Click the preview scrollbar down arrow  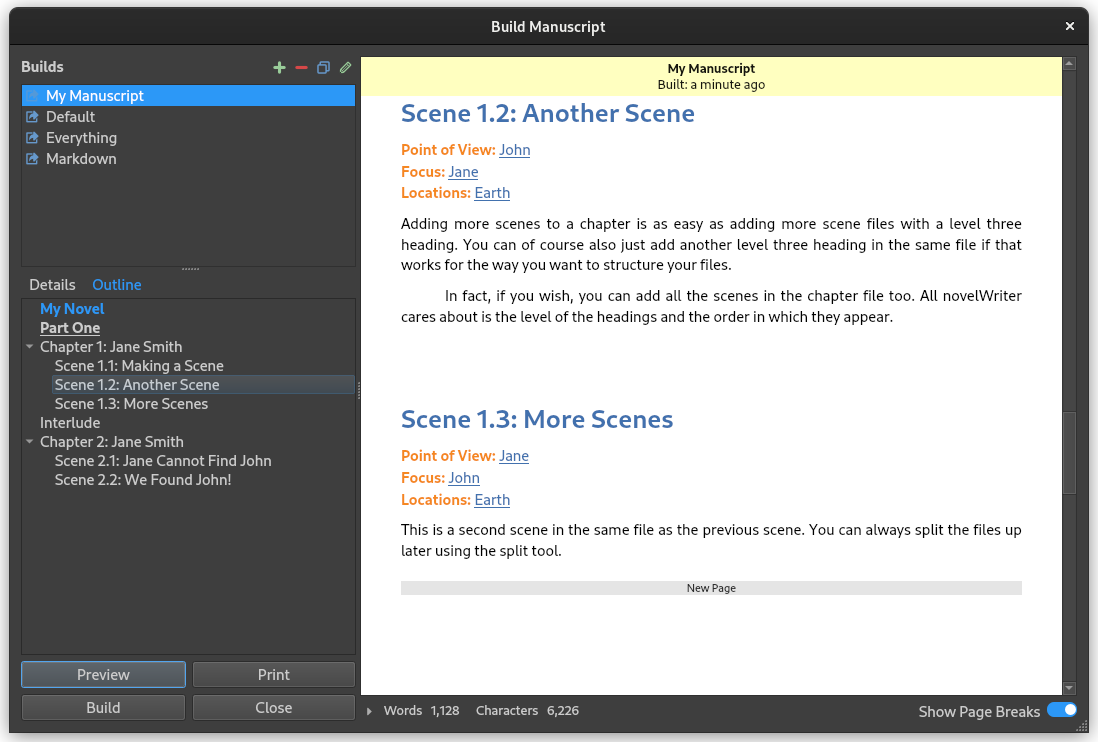click(x=1069, y=688)
